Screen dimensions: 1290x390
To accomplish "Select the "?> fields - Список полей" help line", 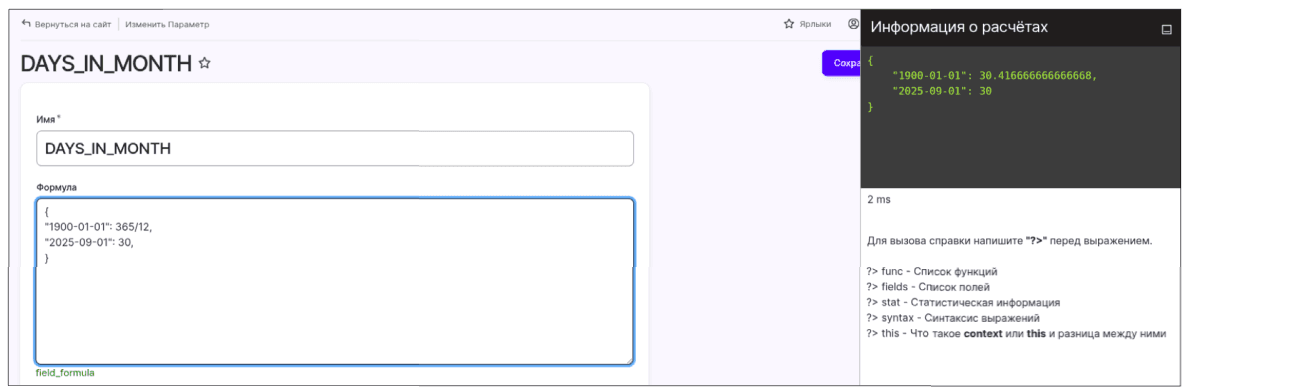I will [x=927, y=287].
